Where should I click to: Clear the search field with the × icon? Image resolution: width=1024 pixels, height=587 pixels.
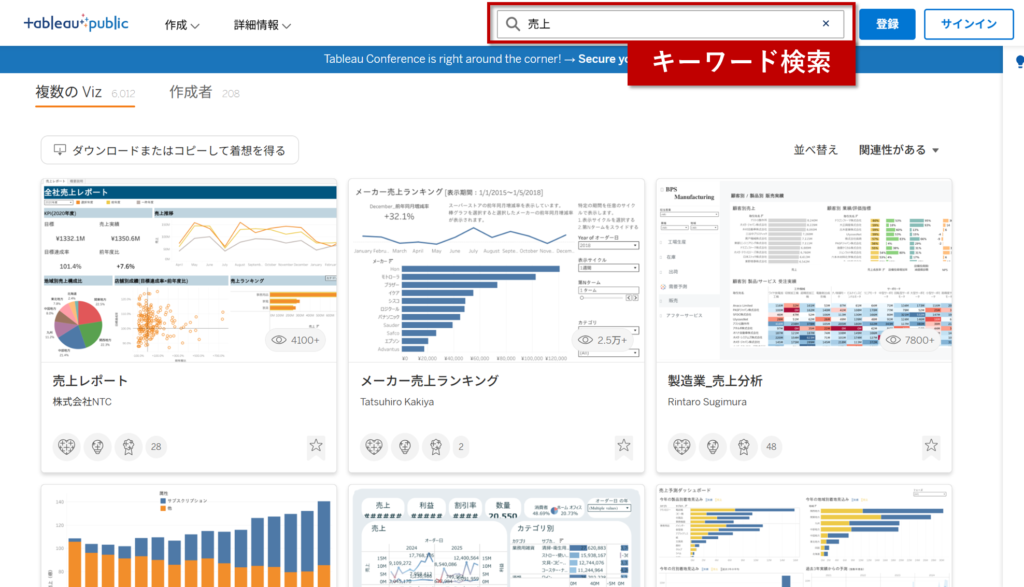826,24
